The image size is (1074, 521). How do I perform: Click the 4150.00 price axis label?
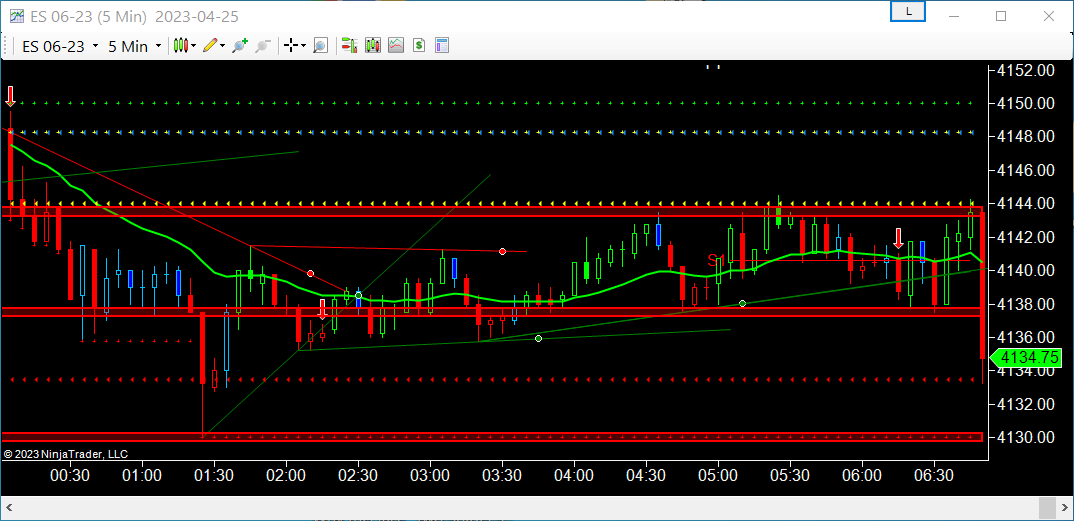point(1027,103)
